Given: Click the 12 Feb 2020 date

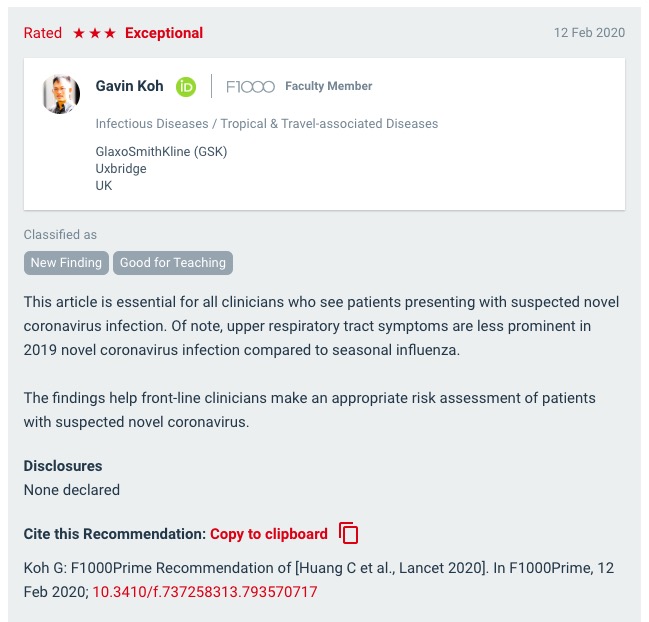Looking at the screenshot, I should pos(589,33).
